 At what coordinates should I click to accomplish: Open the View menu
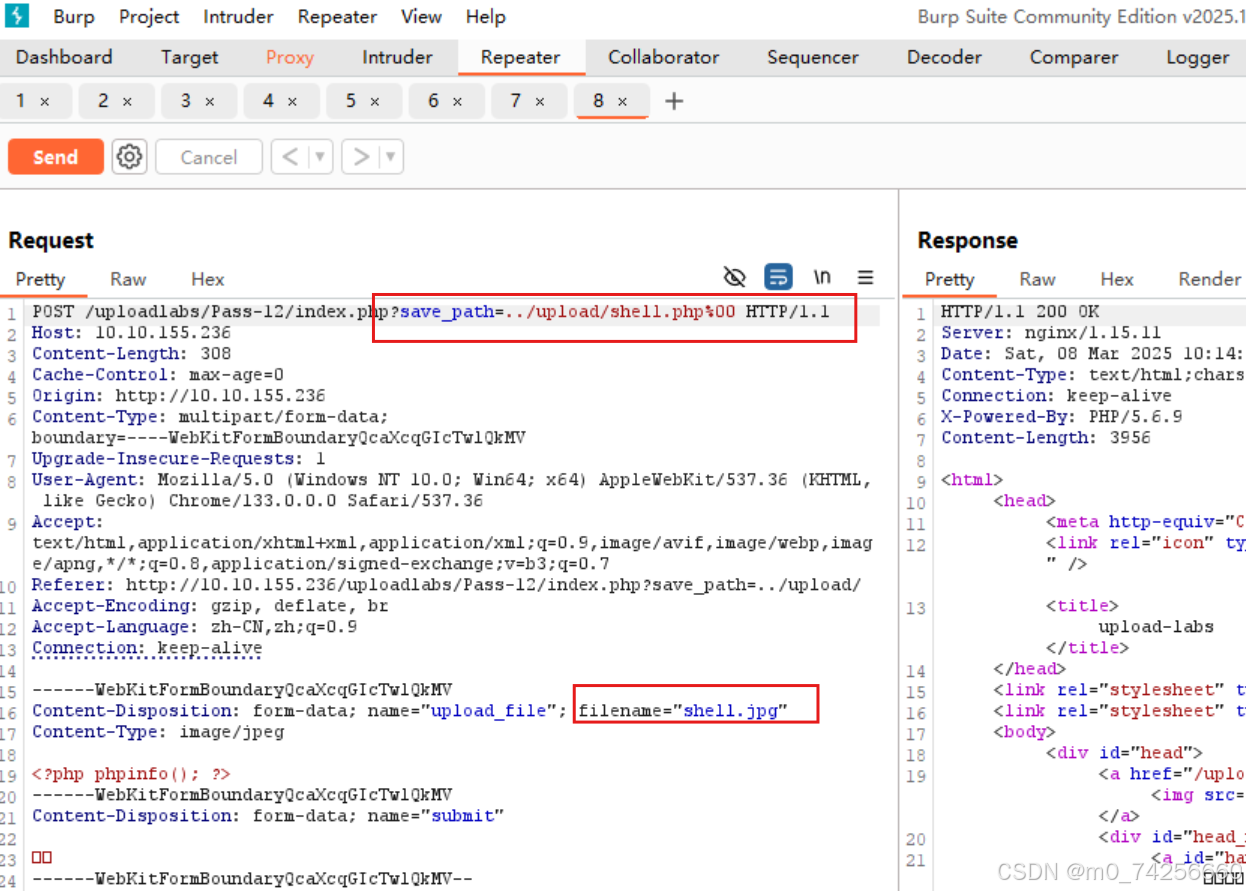[x=421, y=17]
